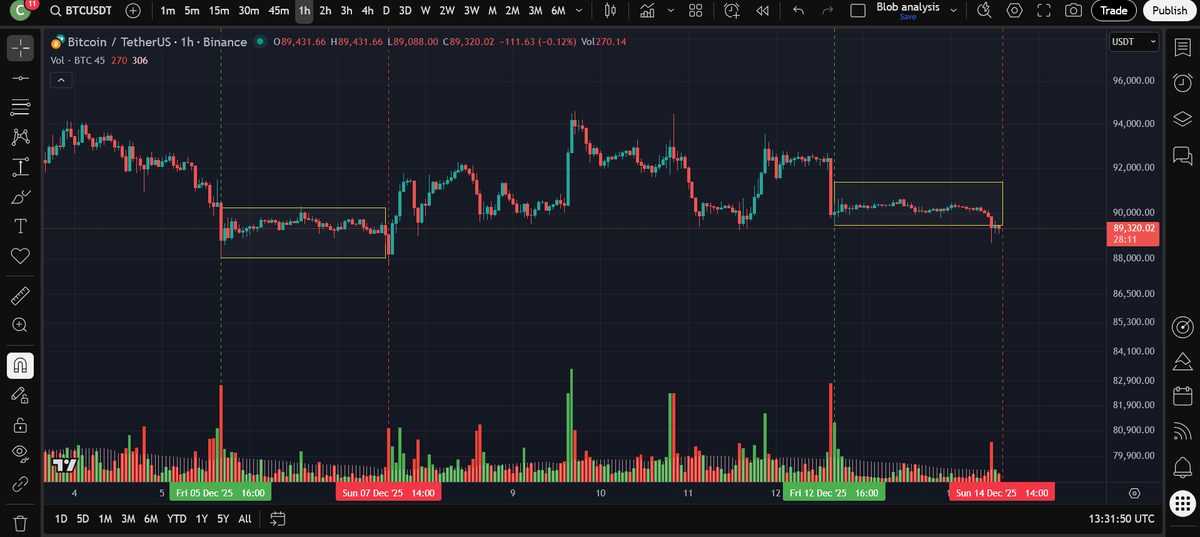
Task: Open the candlestick chart style menu
Action: coord(609,11)
